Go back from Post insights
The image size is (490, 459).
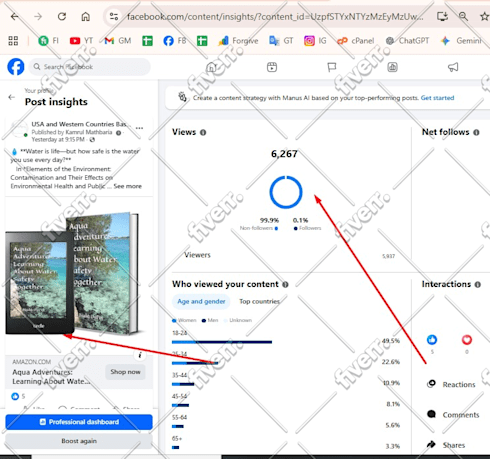(12, 97)
